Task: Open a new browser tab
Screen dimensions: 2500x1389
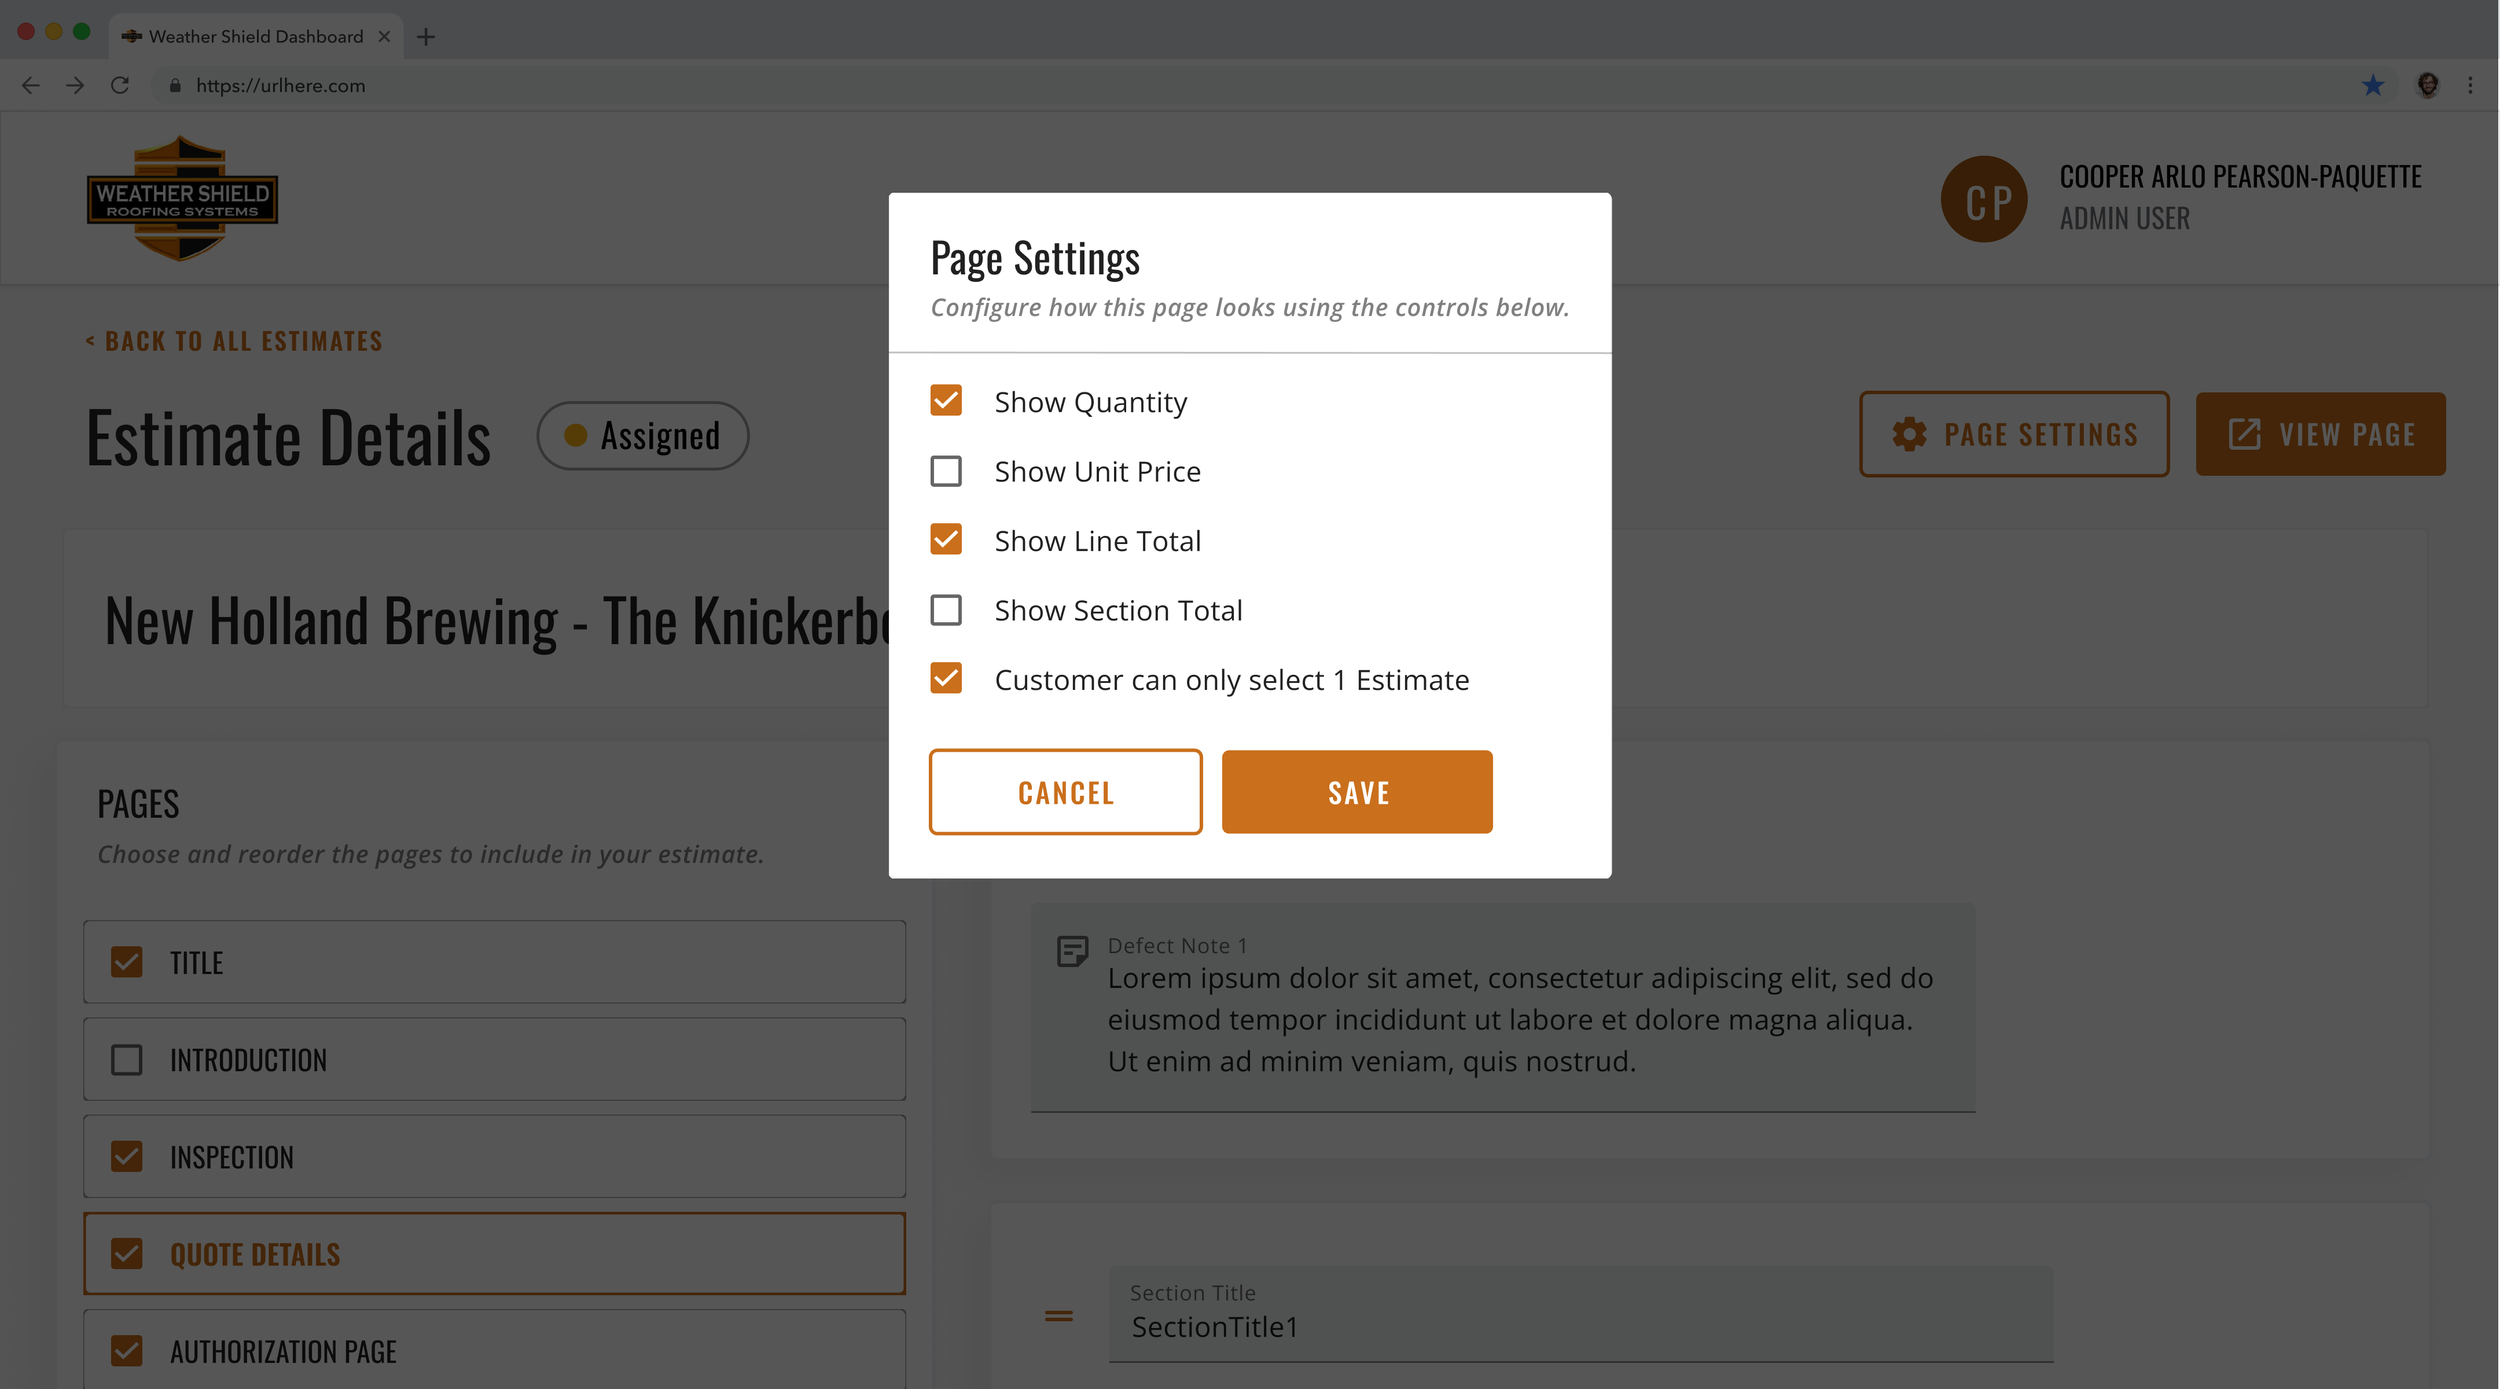Action: point(426,36)
